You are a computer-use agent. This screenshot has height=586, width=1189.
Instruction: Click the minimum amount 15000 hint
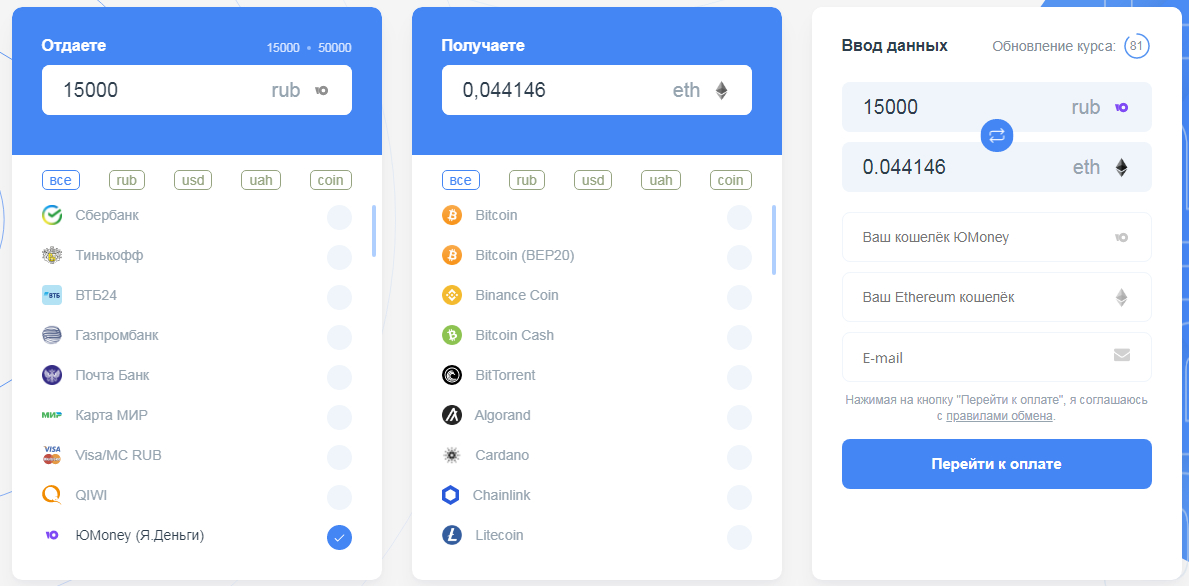(x=283, y=48)
